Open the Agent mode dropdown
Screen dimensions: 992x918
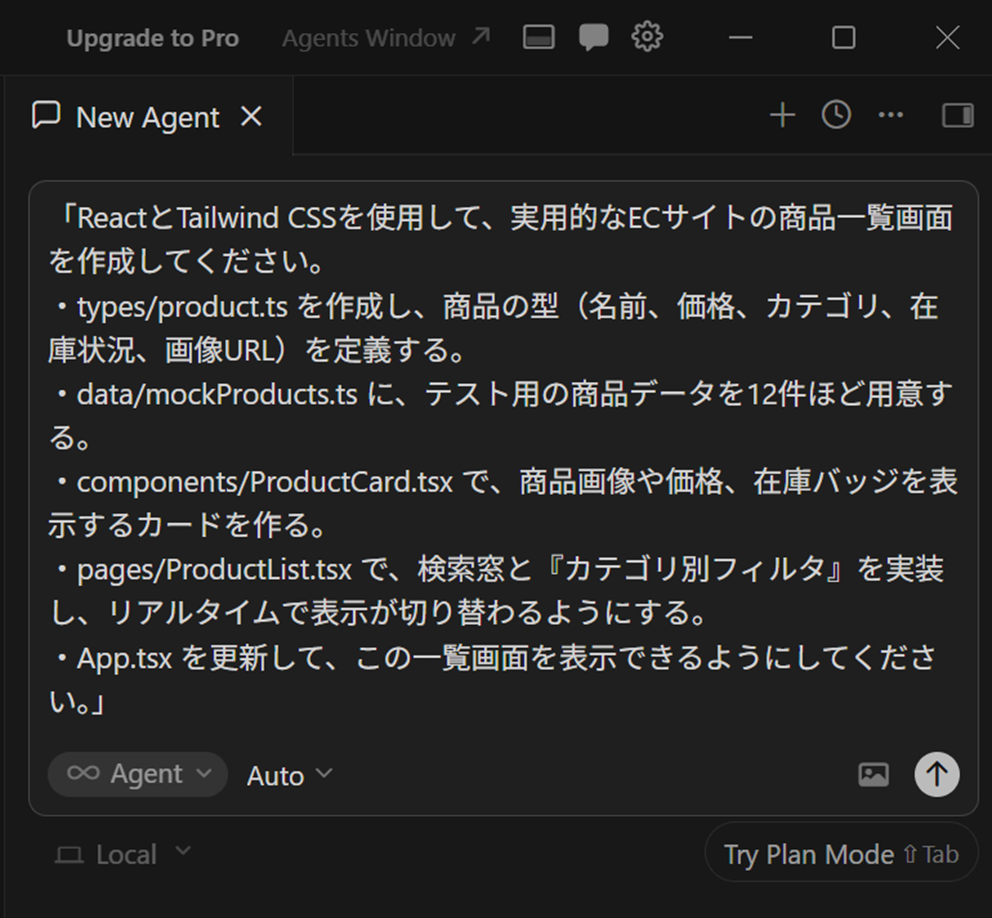point(138,774)
